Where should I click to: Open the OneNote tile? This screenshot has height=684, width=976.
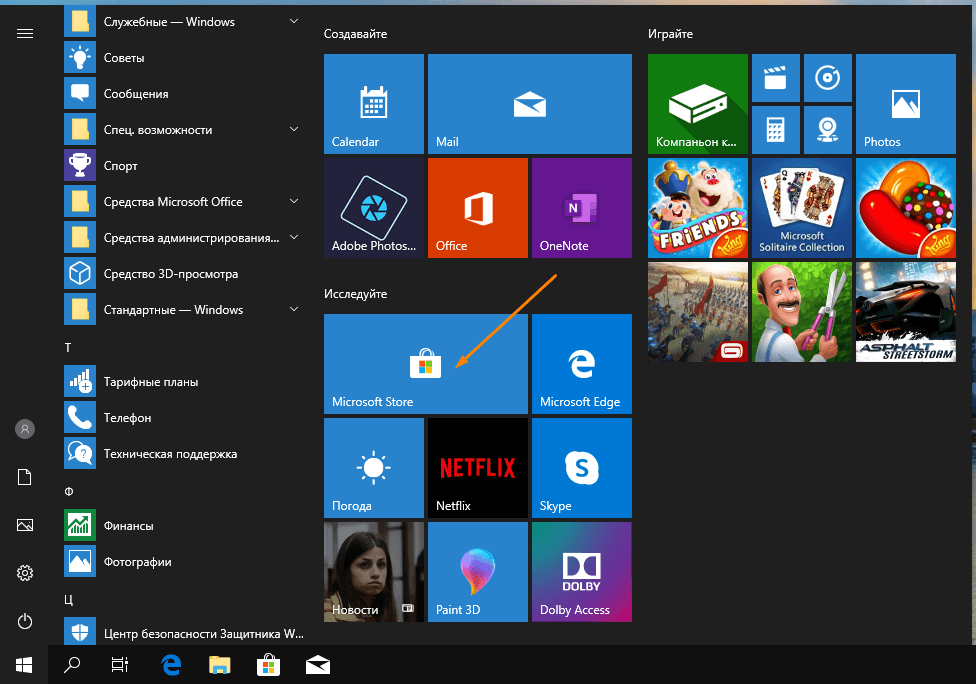click(581, 208)
